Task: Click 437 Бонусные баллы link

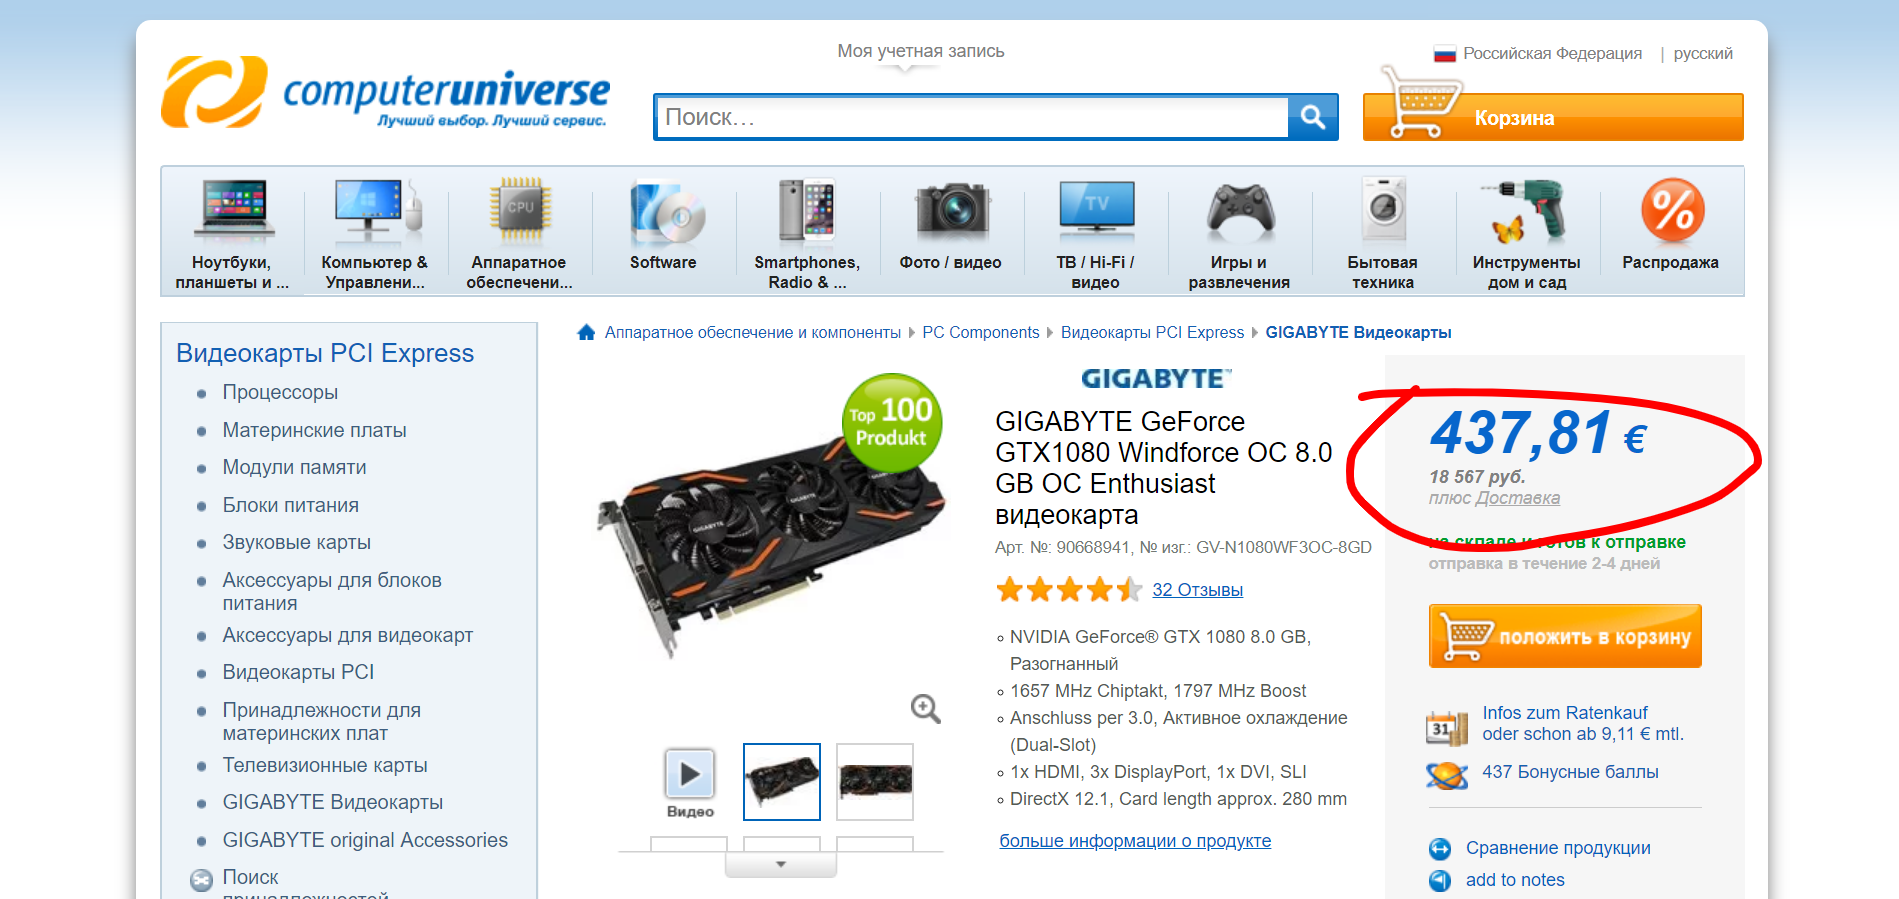Action: (x=1570, y=772)
